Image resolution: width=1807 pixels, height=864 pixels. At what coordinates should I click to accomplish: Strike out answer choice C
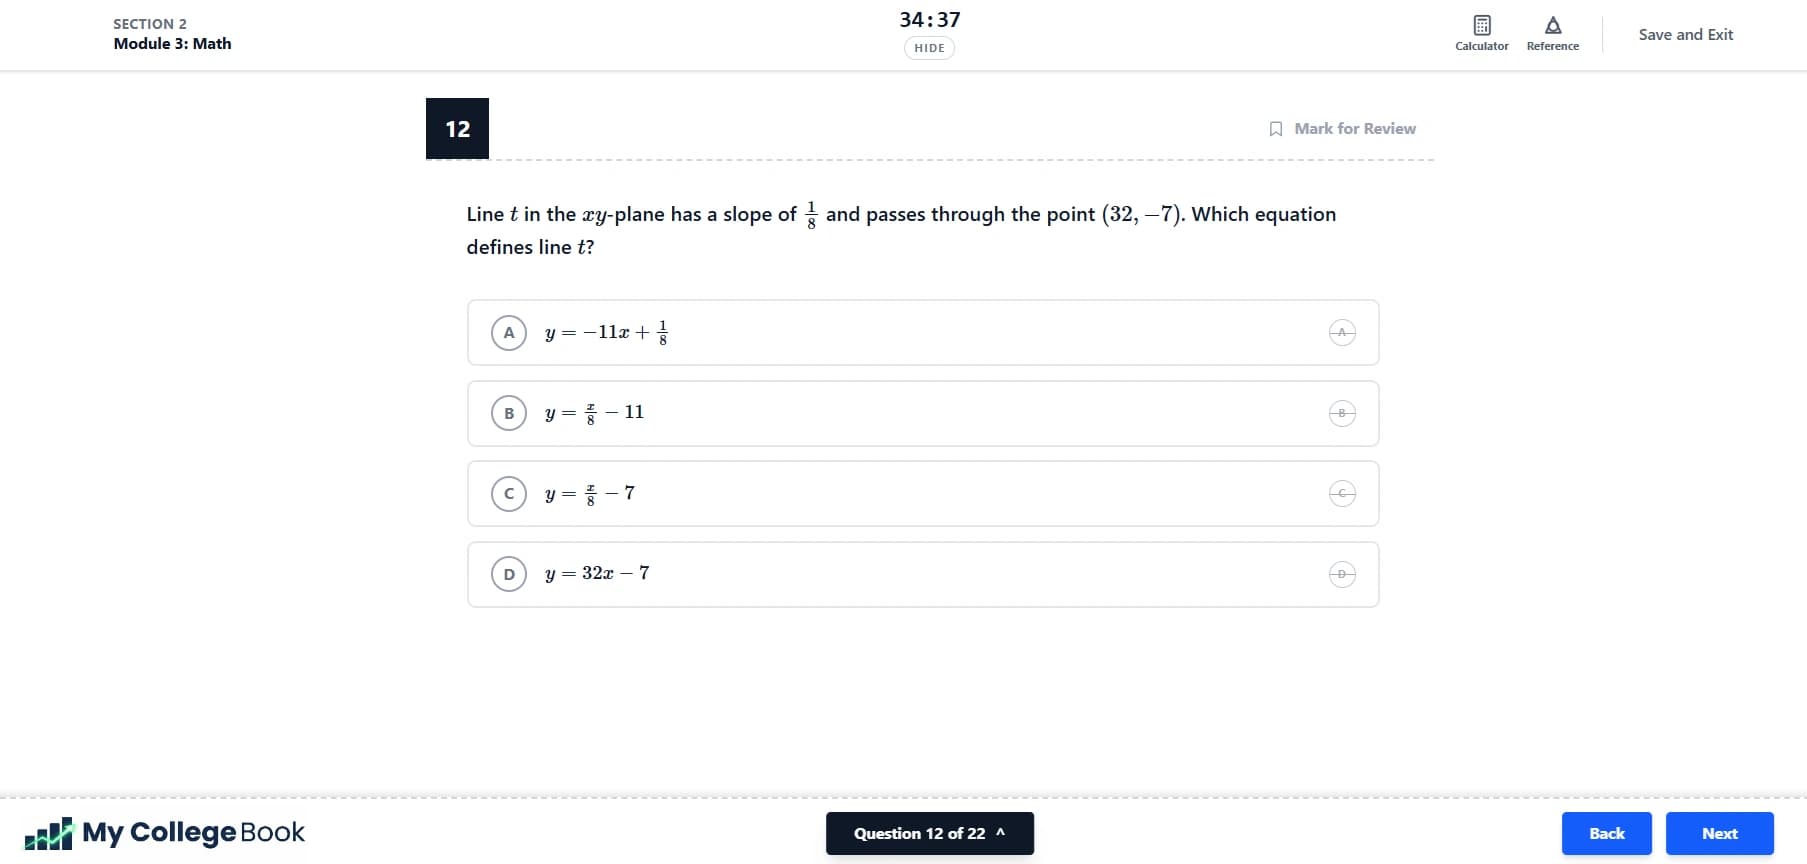1341,493
